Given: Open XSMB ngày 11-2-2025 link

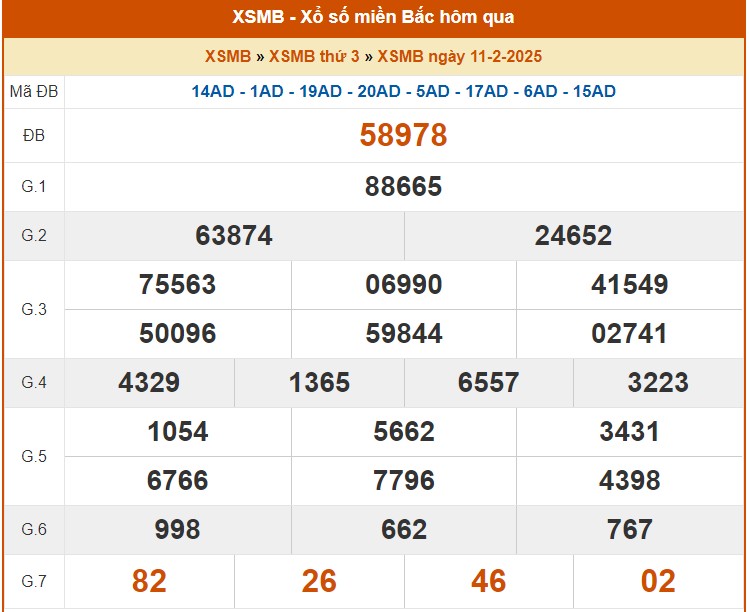Looking at the screenshot, I should tap(460, 57).
